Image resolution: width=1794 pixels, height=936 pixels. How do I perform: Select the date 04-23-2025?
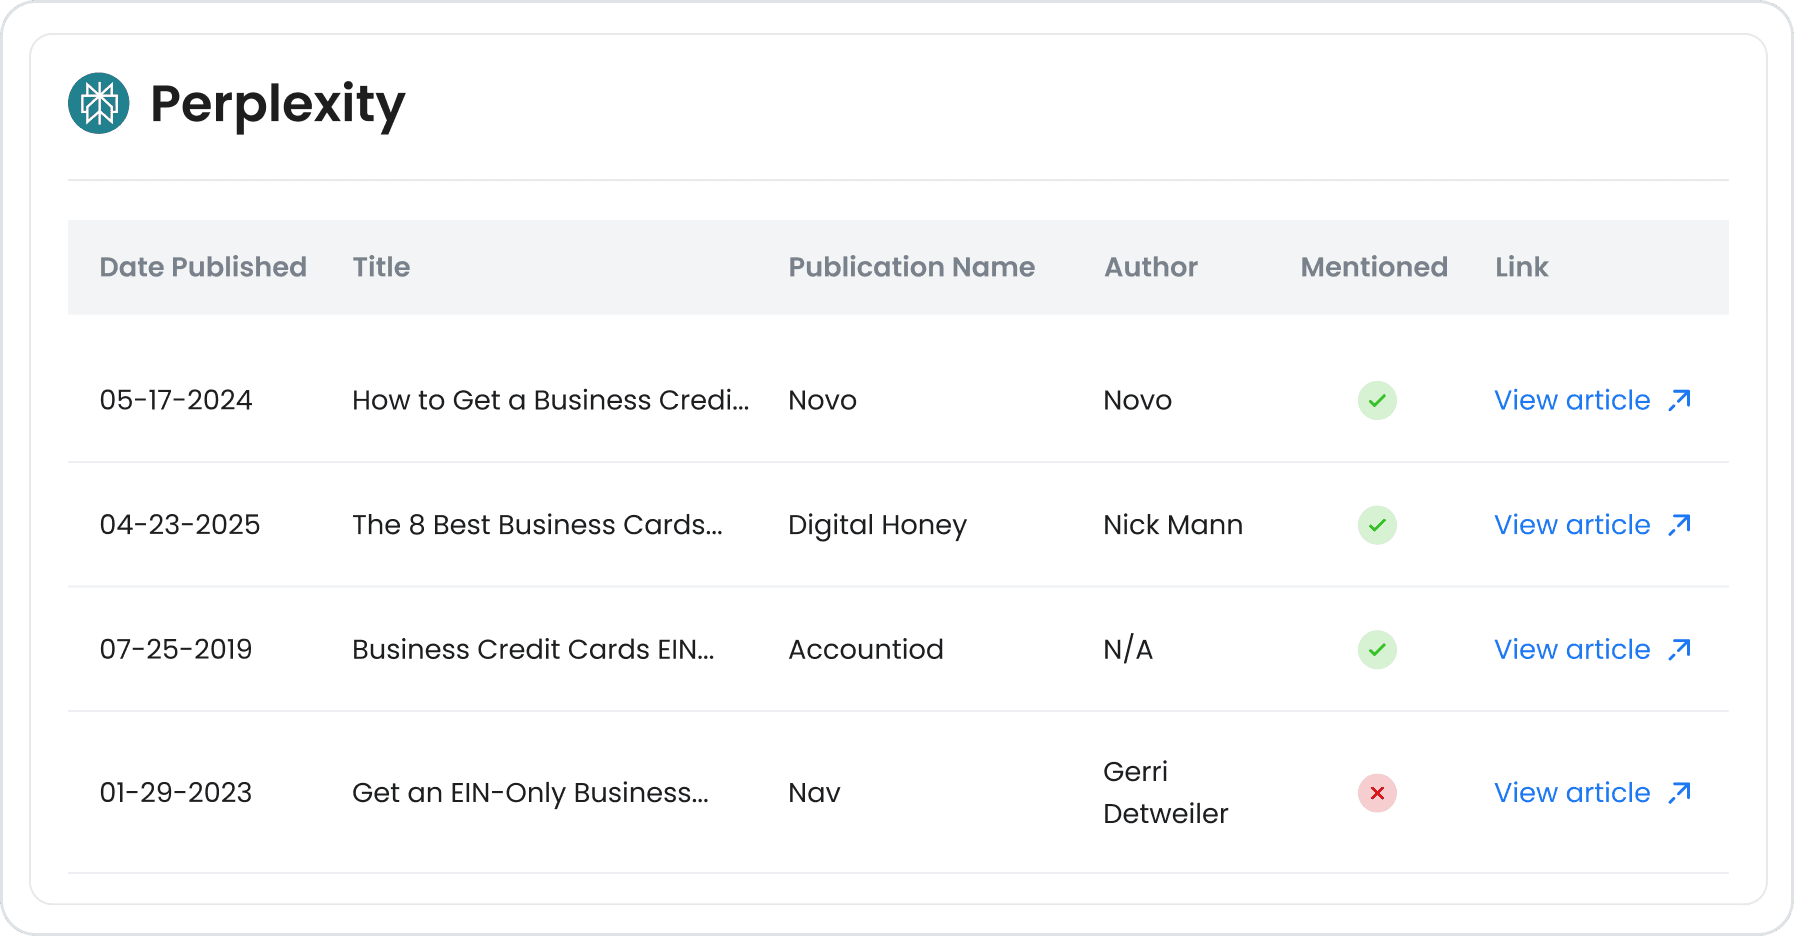pyautogui.click(x=180, y=525)
